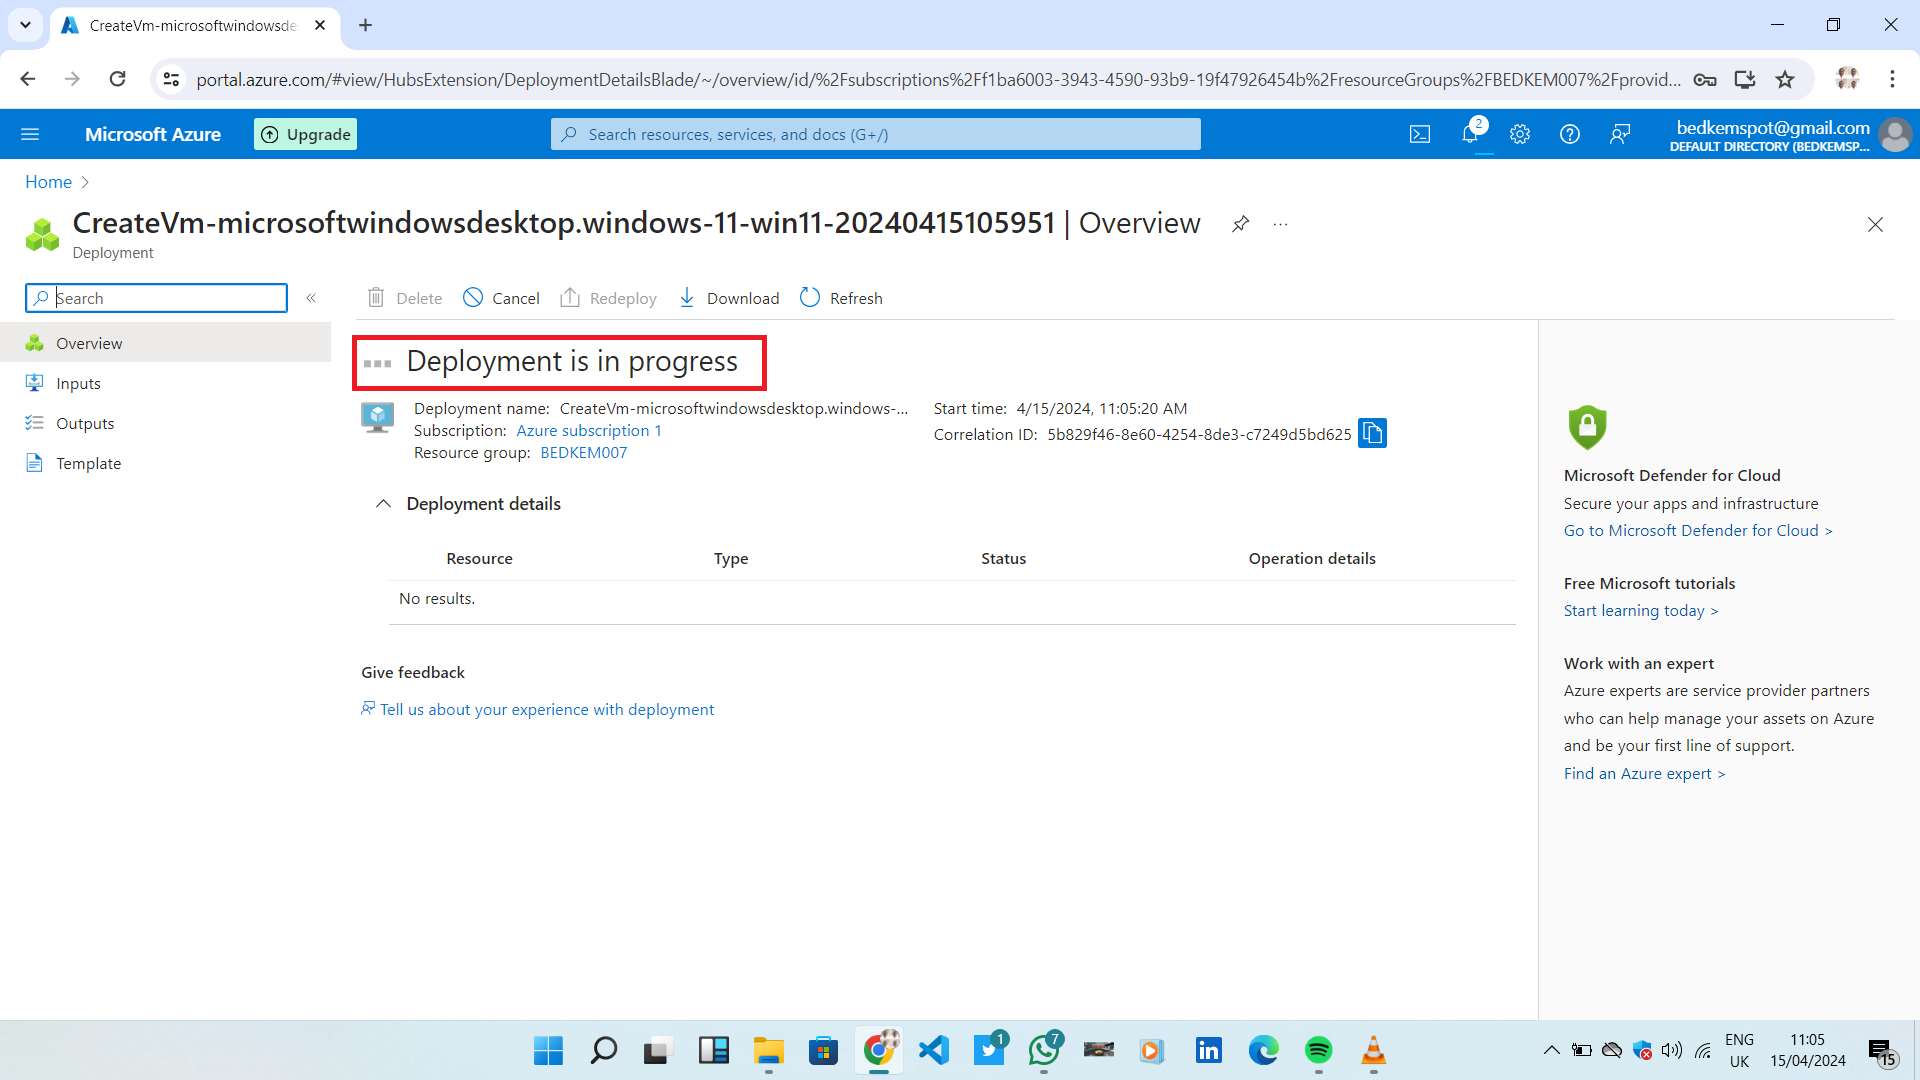This screenshot has height=1080, width=1920.
Task: Open the notifications bell
Action: (1470, 134)
